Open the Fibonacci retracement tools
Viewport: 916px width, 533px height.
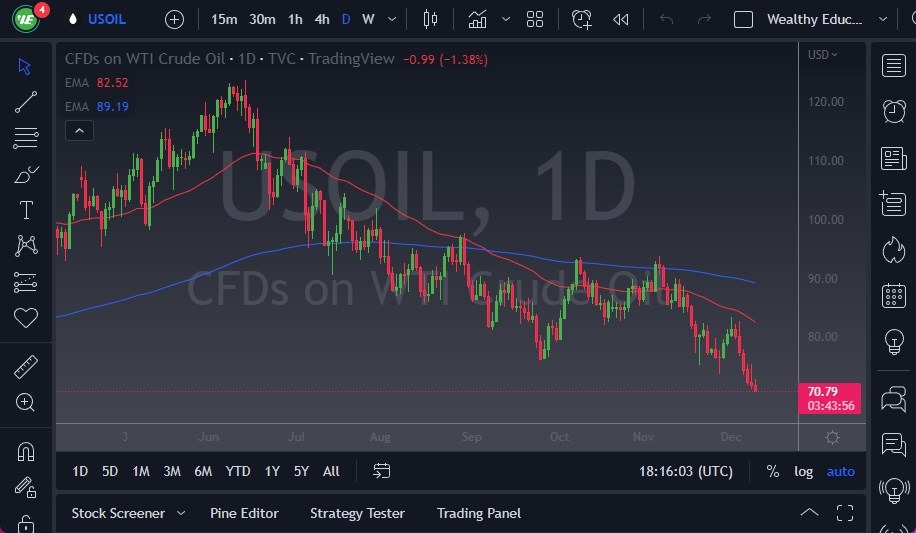pyautogui.click(x=26, y=138)
